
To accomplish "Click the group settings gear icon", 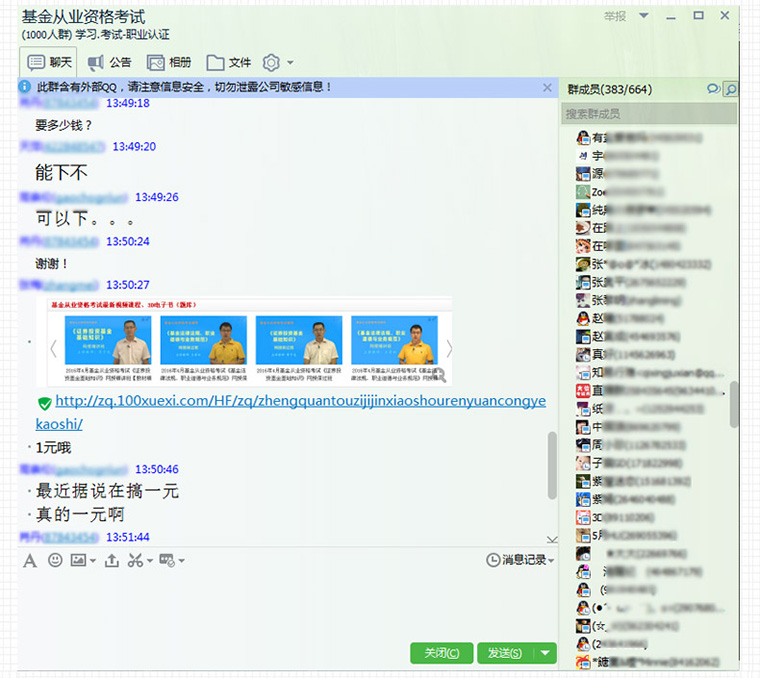I will tap(271, 62).
